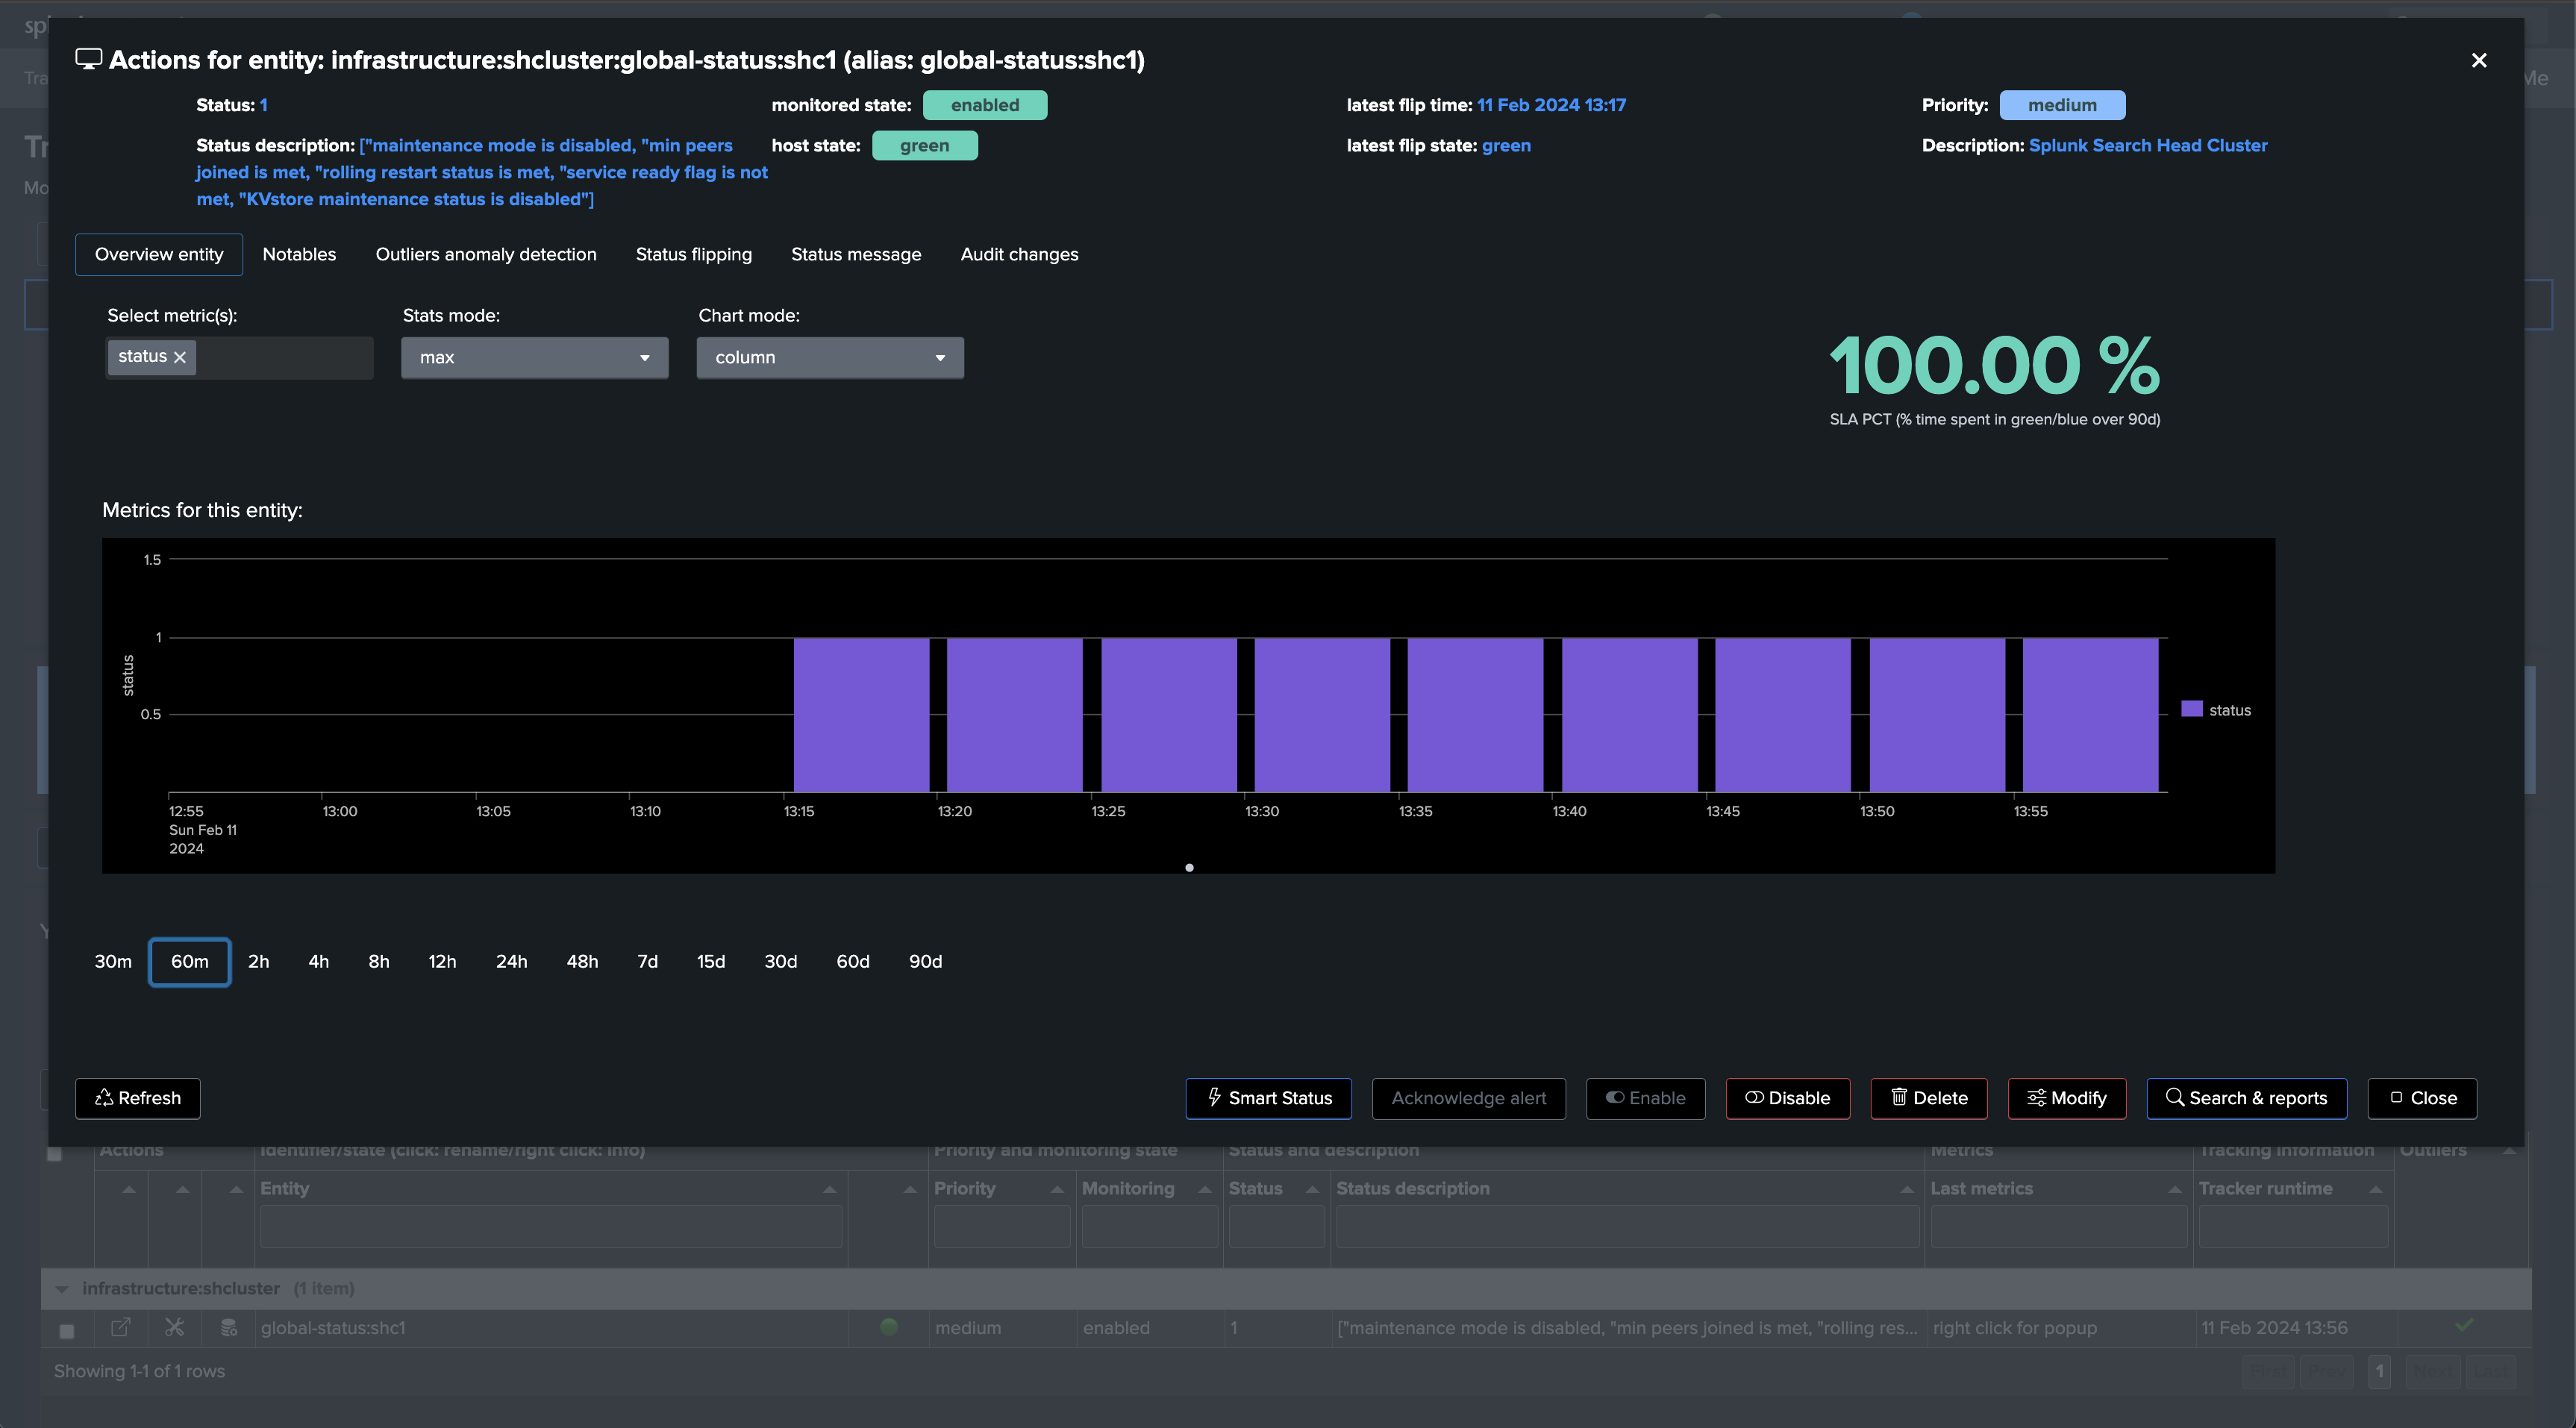
Task: Click the Disable button
Action: tap(1787, 1098)
